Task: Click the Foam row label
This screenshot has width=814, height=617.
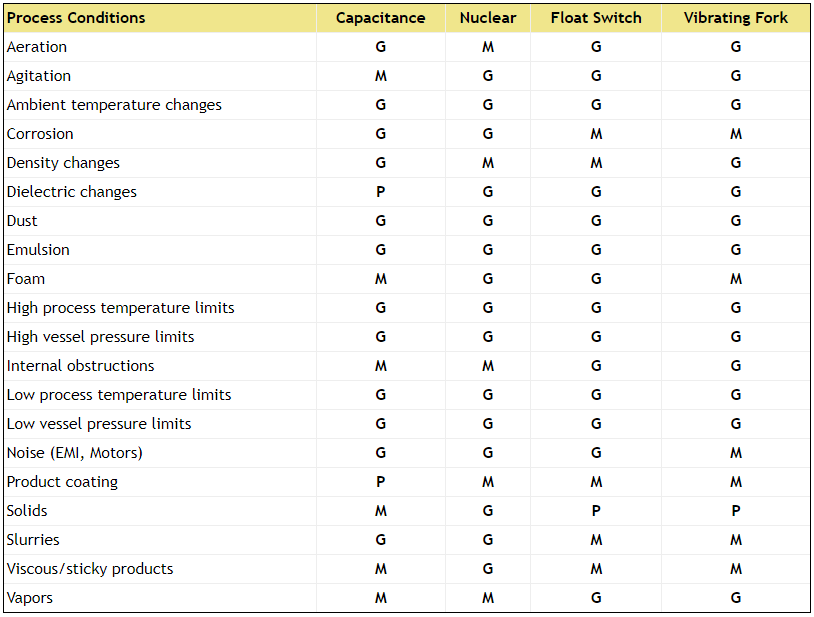Action: tap(26, 279)
